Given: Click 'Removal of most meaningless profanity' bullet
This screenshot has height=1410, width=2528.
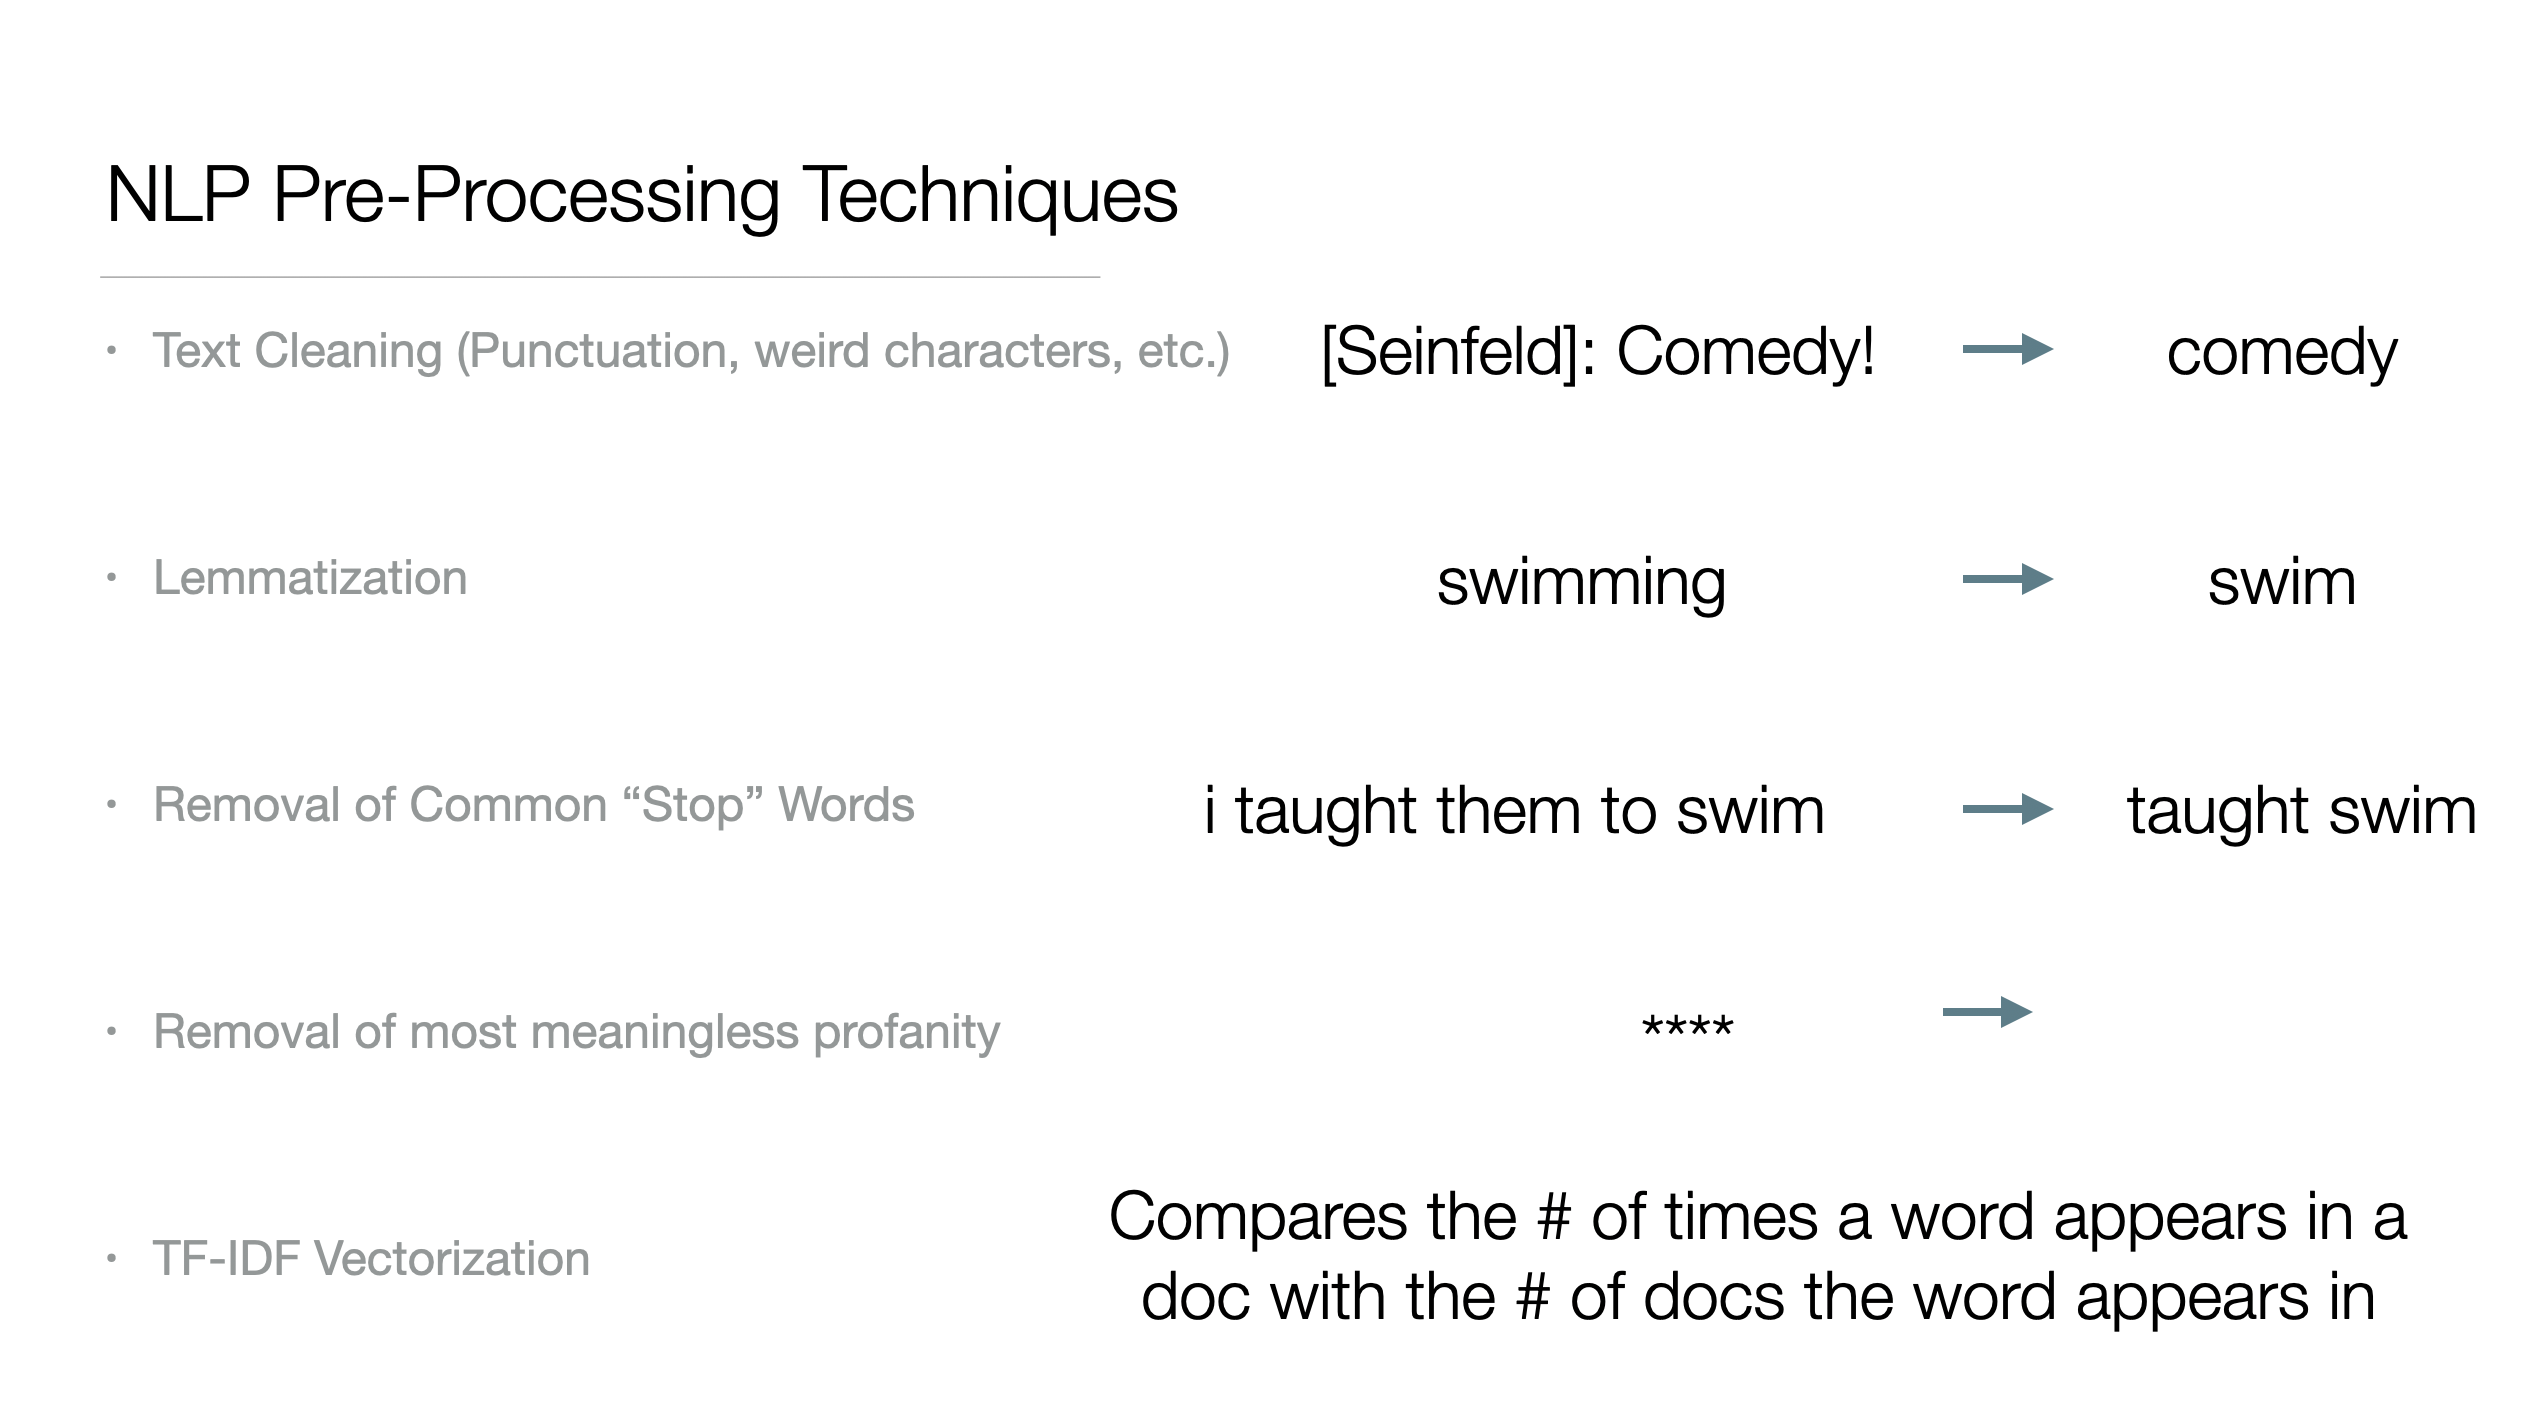Looking at the screenshot, I should point(576,1033).
